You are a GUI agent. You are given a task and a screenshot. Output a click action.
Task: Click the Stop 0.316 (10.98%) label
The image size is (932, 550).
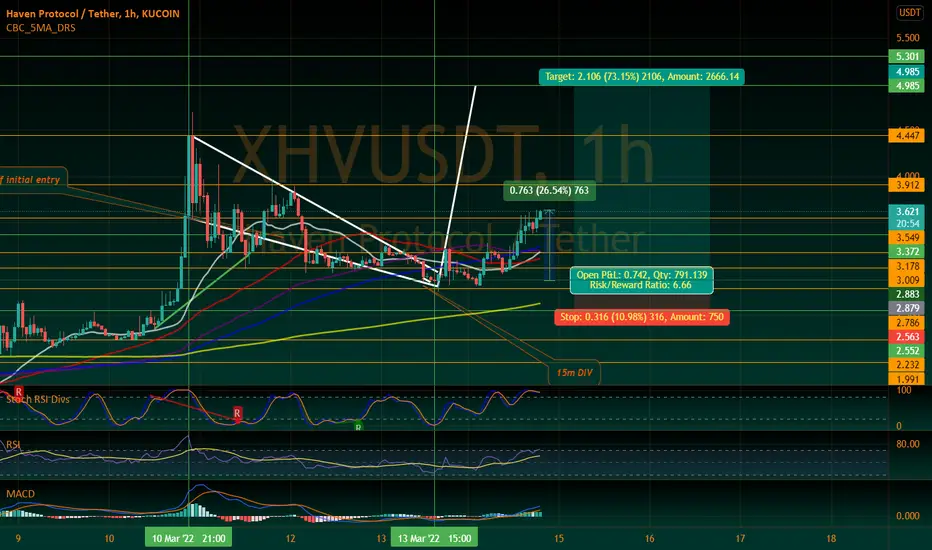(642, 317)
